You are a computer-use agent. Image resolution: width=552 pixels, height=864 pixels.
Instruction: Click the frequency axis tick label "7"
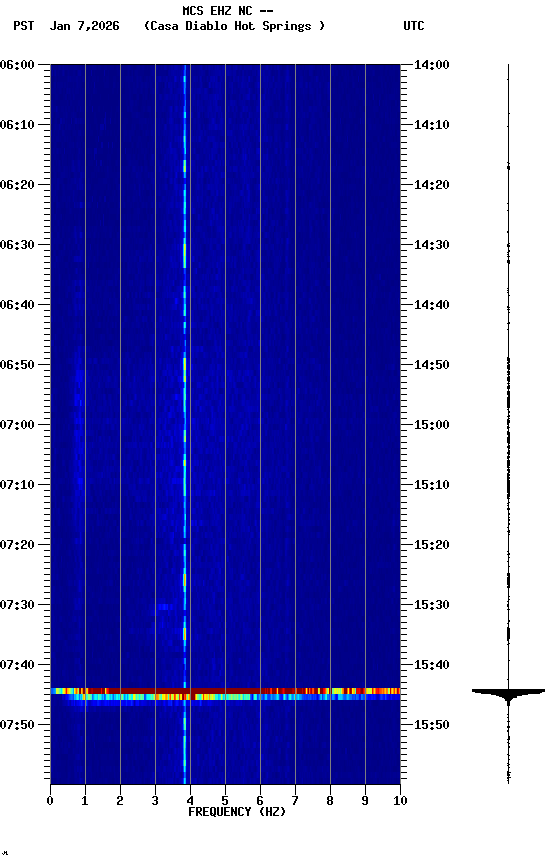(x=295, y=801)
